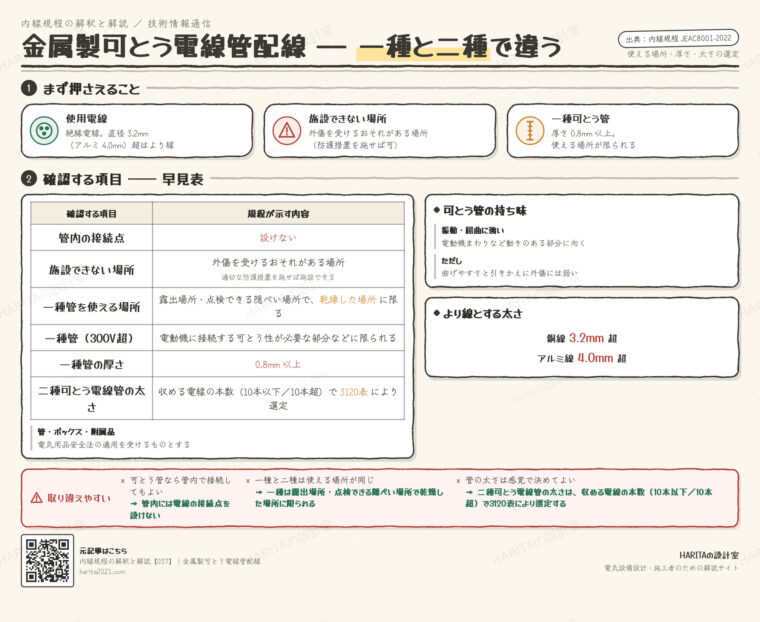Click the 電気設備設計・施工者のための解説サイト tagline
760x622 pixels.
(x=671, y=568)
